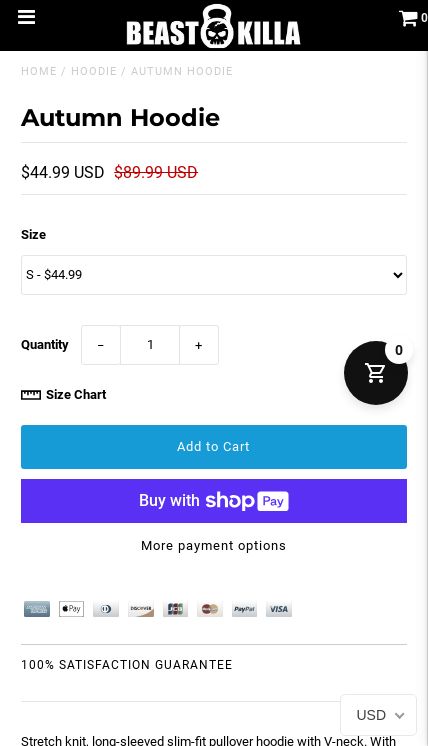Focus the quantity number input field
Image resolution: width=428 pixels, height=746 pixels.
pos(150,345)
